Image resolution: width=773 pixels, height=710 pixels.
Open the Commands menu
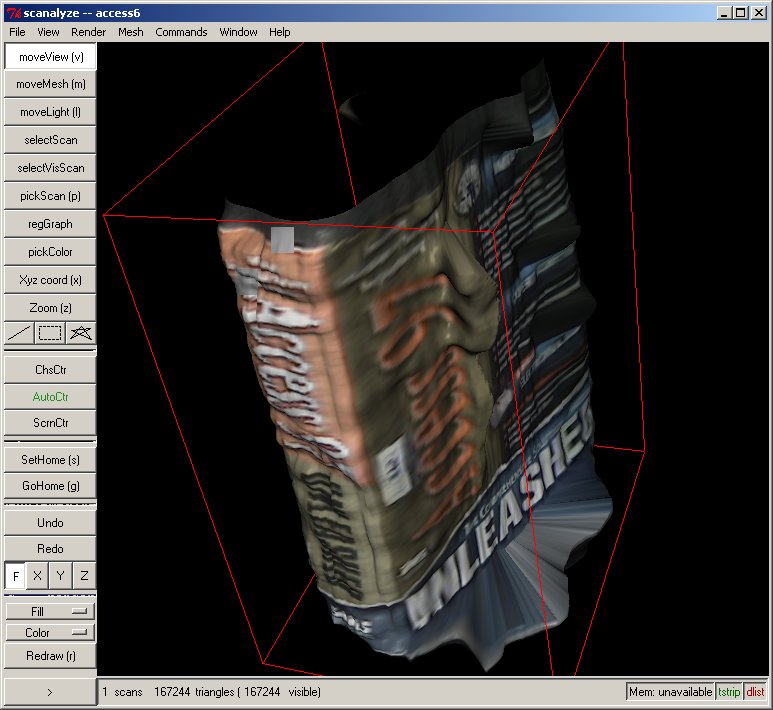pos(181,32)
